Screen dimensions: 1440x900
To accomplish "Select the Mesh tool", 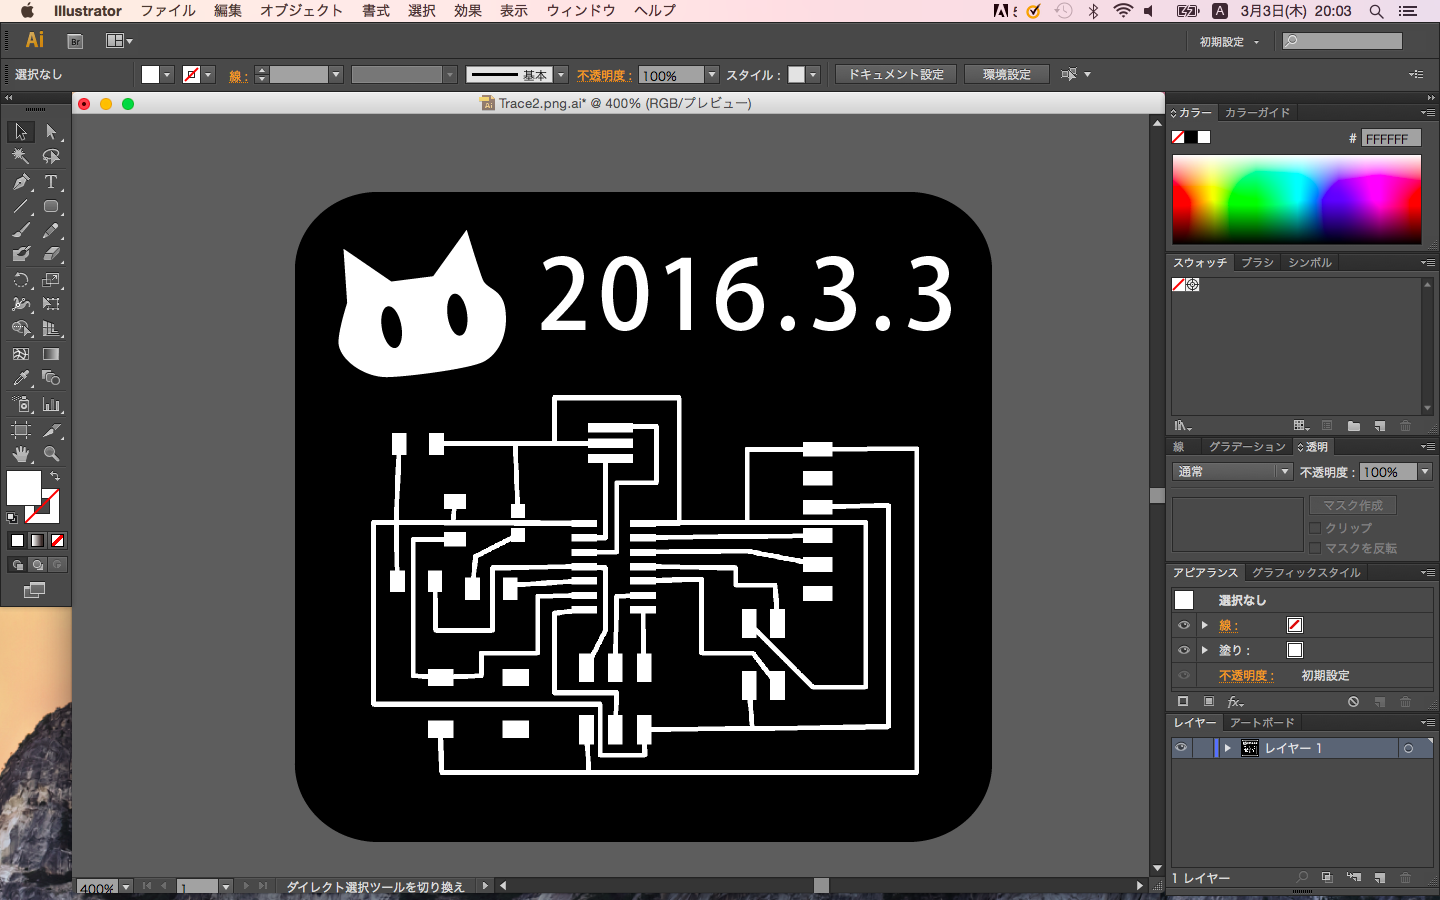I will point(20,354).
